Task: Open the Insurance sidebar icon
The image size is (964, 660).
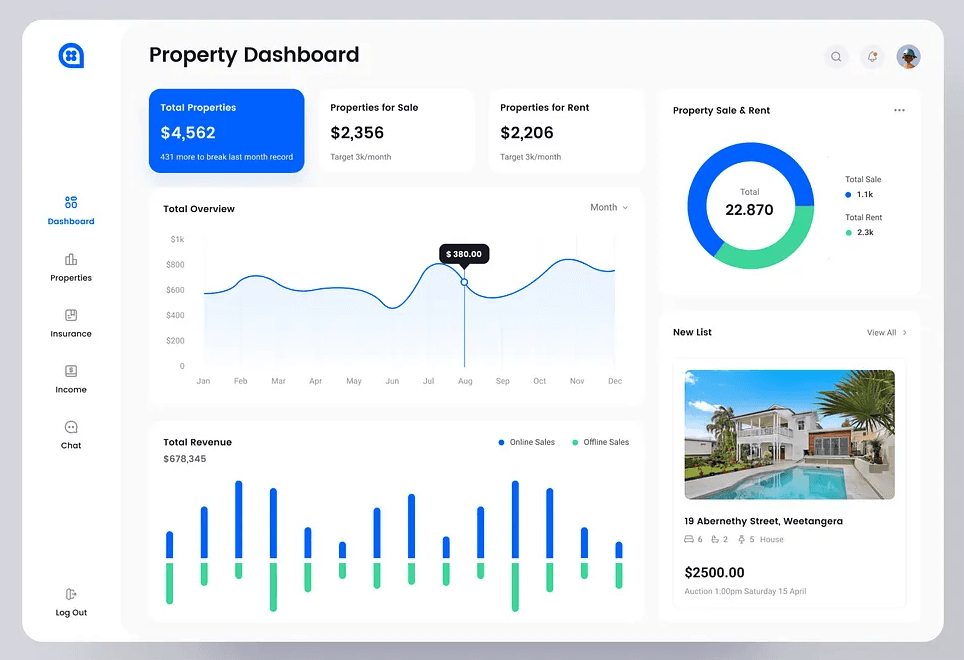Action: tap(71, 315)
